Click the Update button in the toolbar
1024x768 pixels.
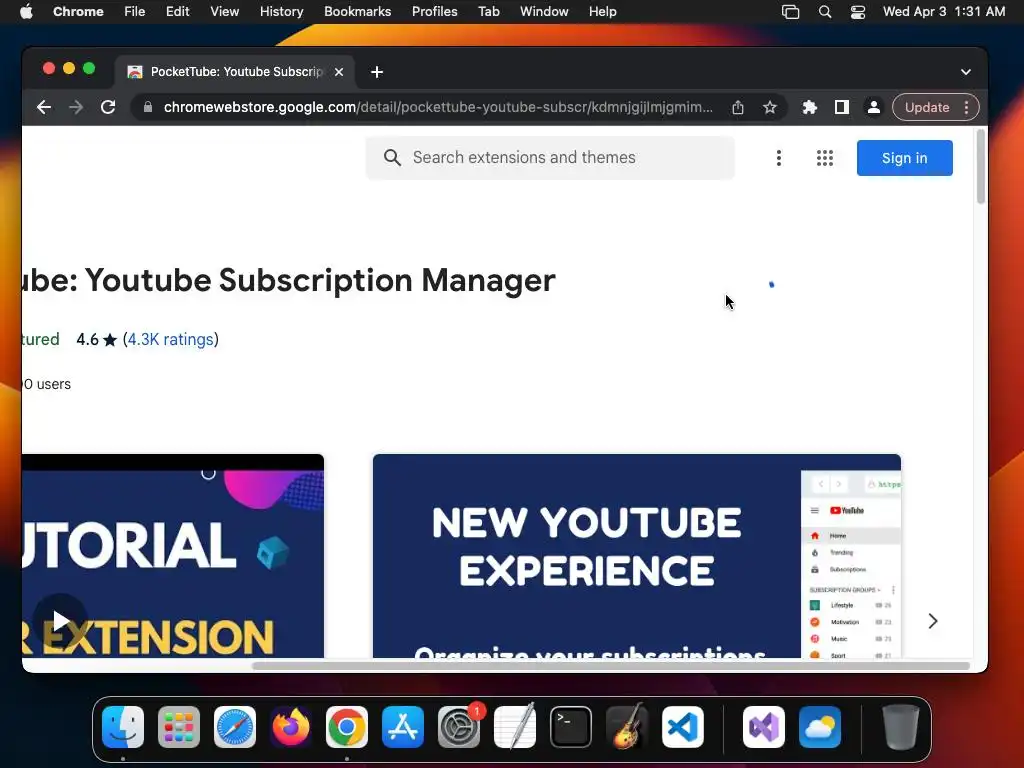[927, 107]
